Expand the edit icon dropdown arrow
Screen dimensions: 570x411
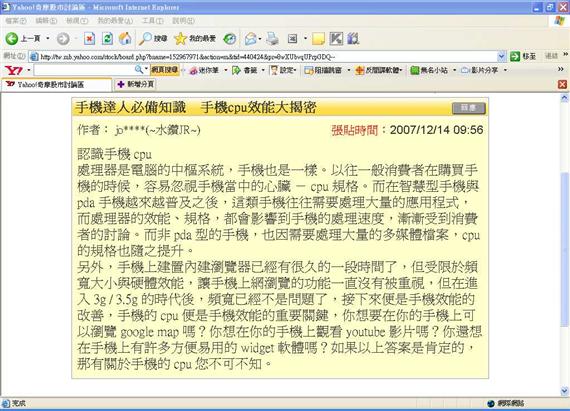pos(305,39)
